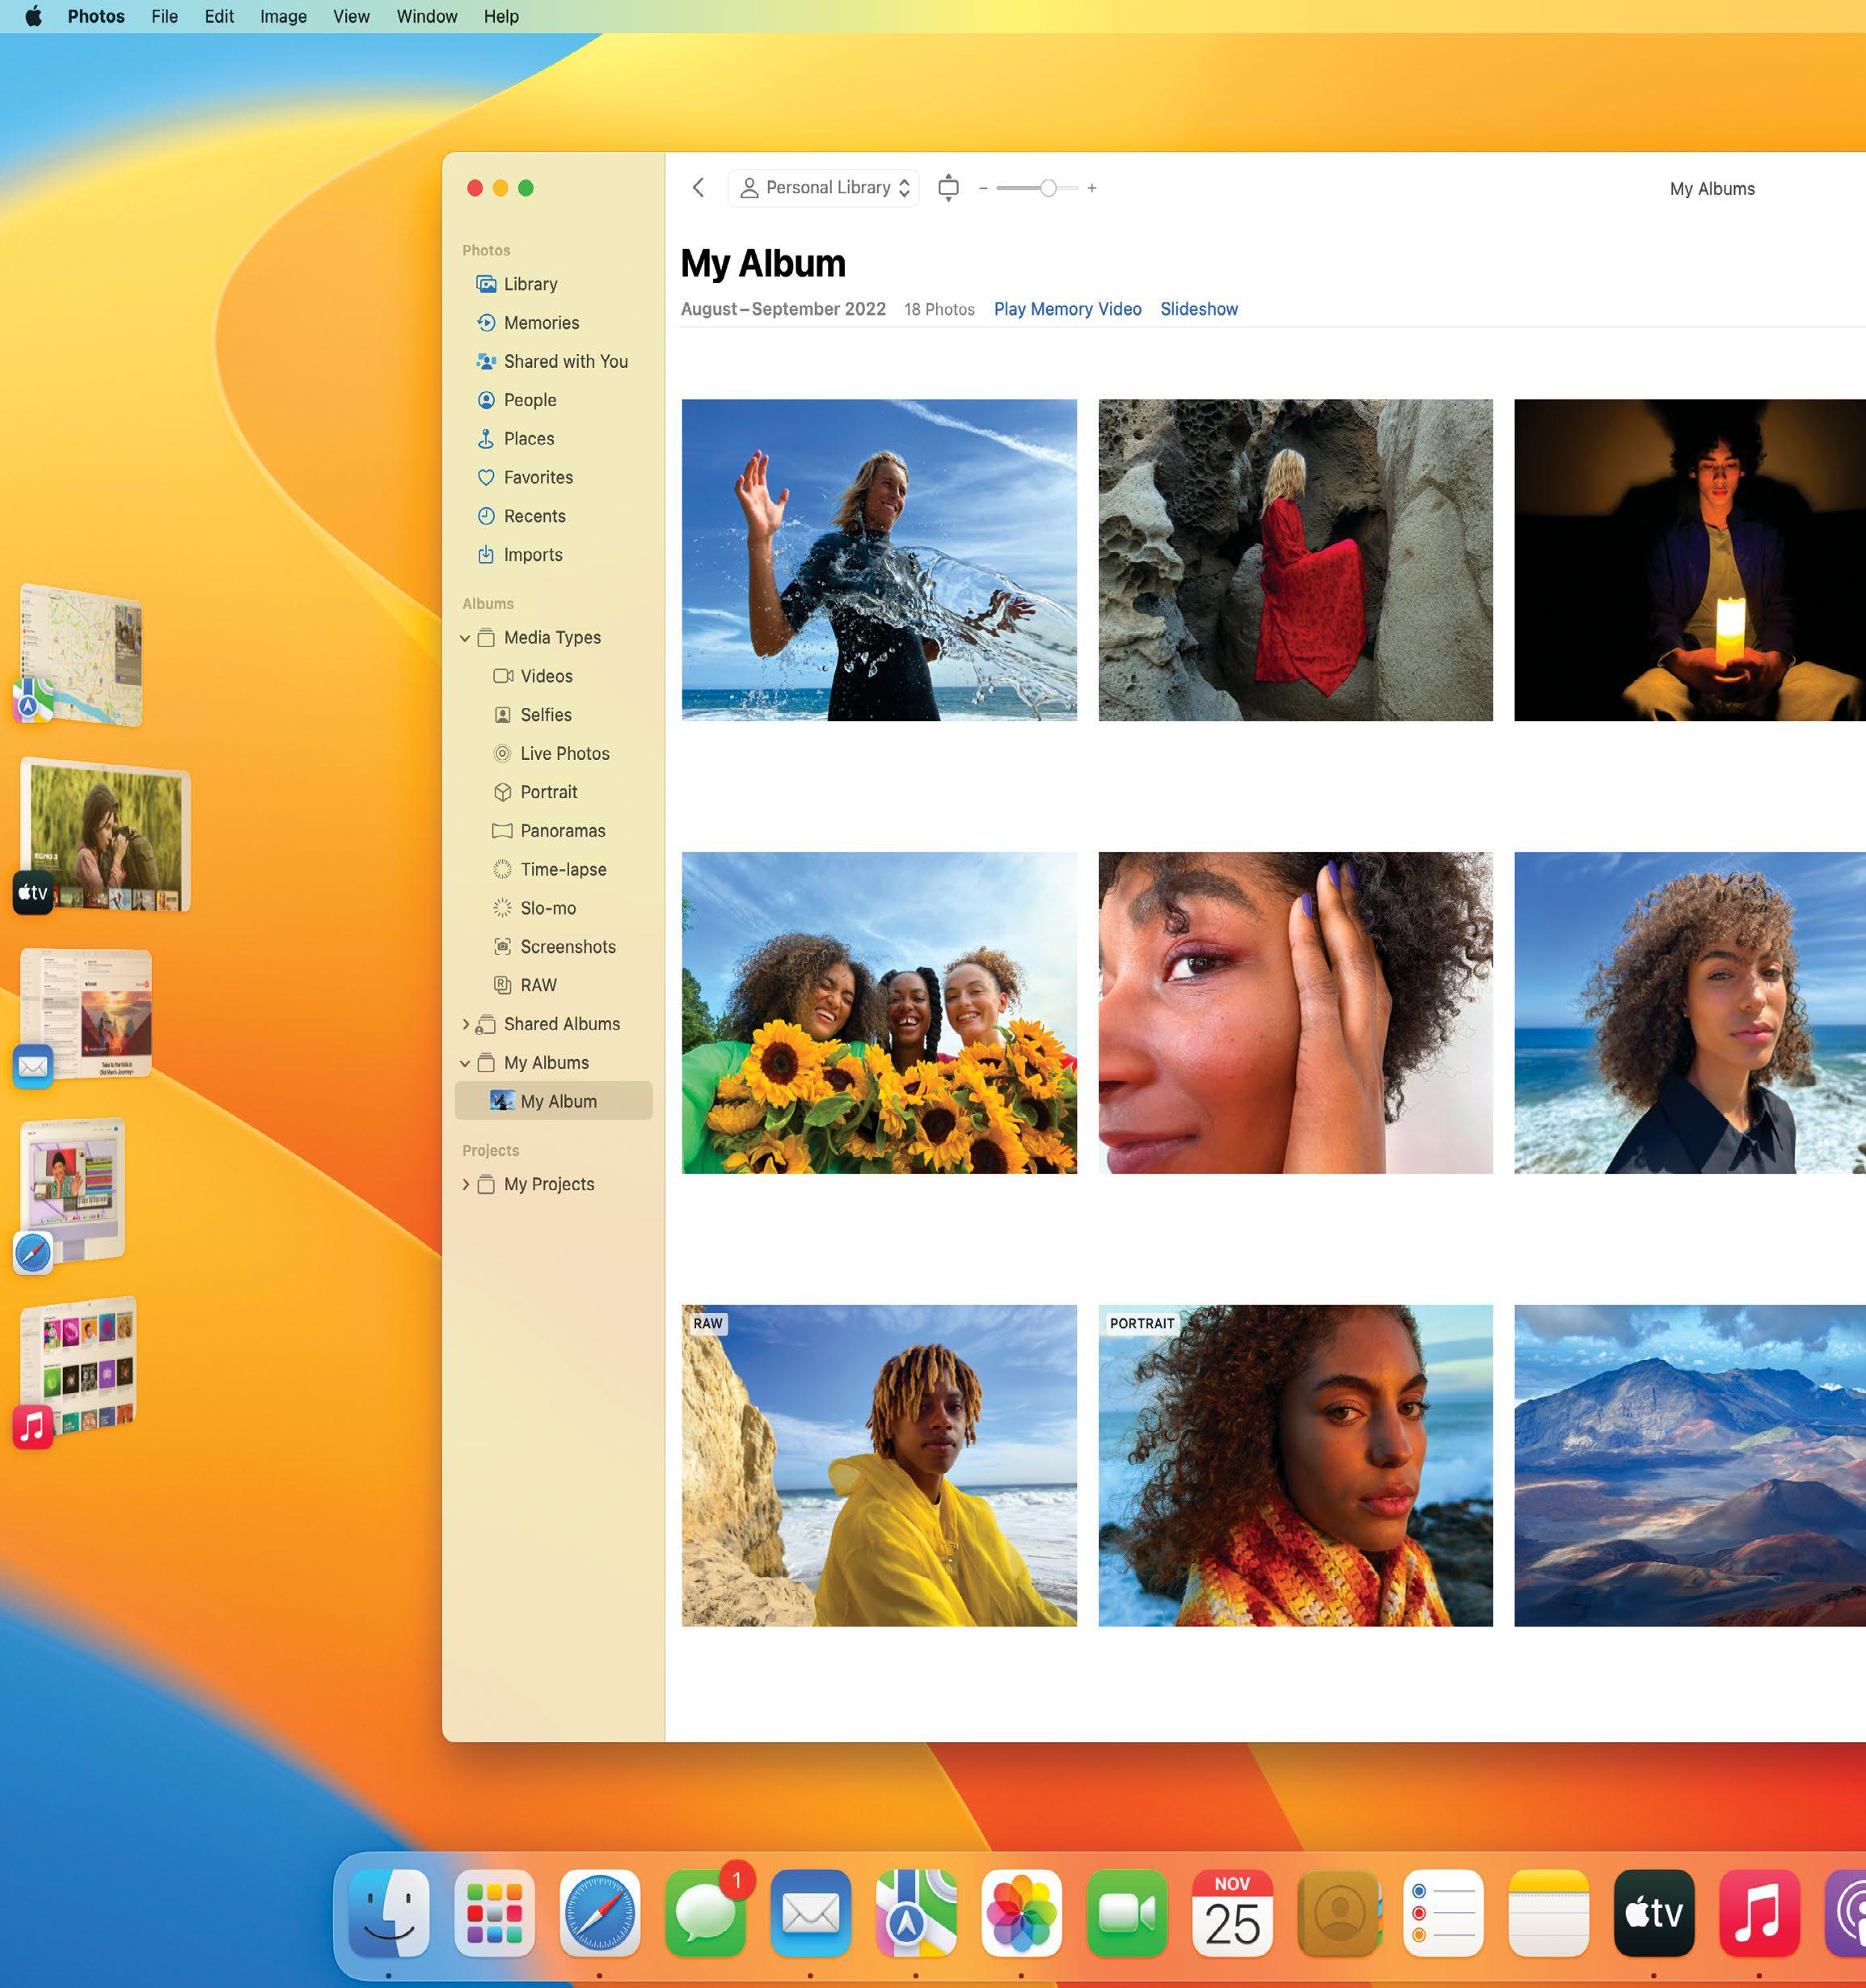Screen dimensions: 1866x1988
Task: Switch to the Music Stage Manager window
Action: [x=77, y=1370]
